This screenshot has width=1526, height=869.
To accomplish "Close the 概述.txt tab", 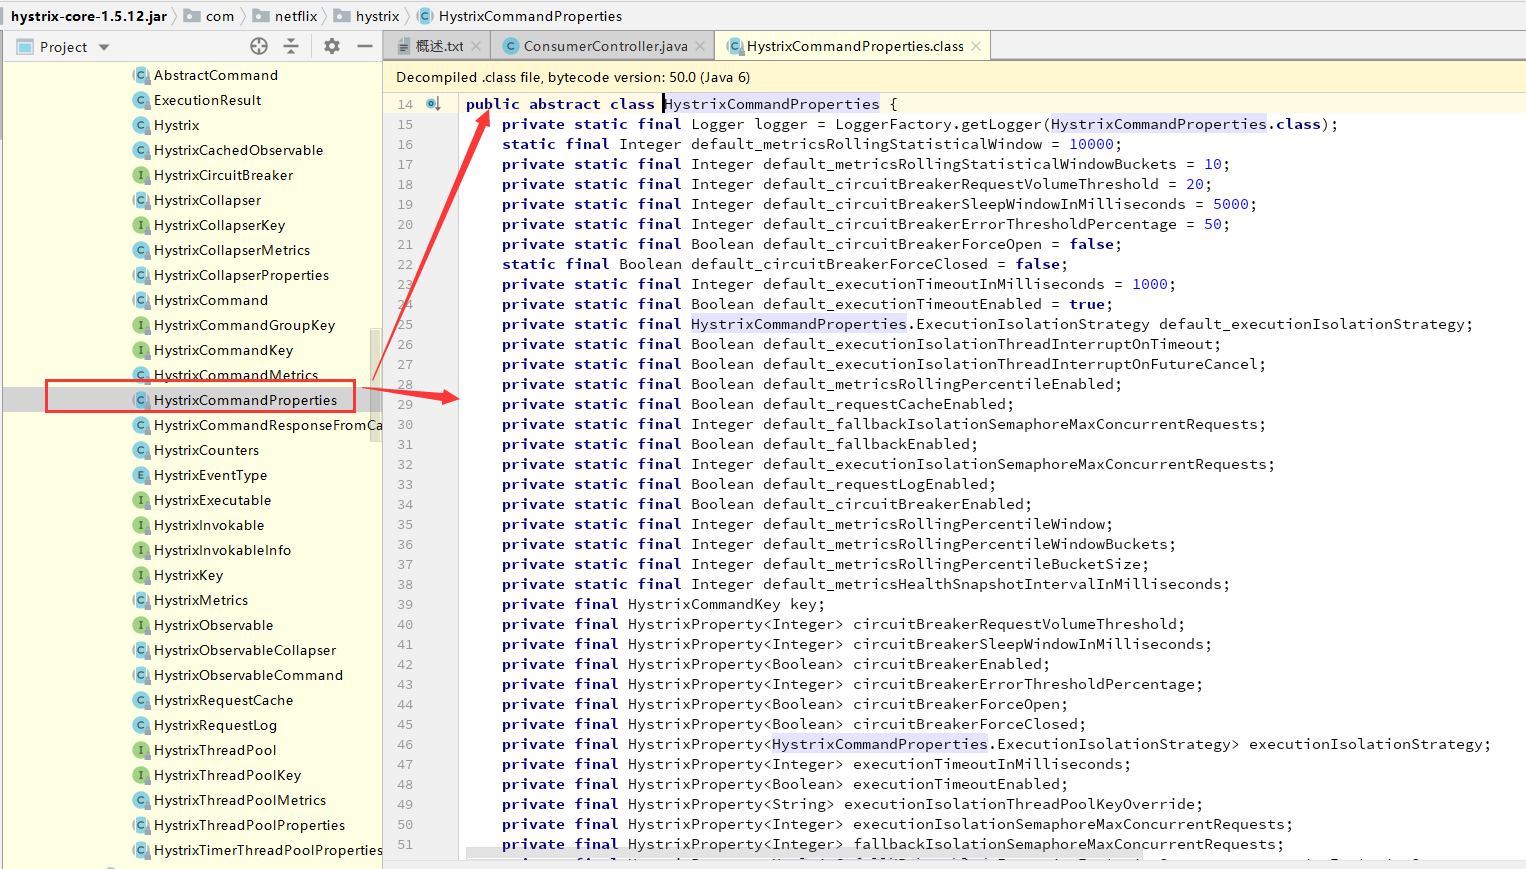I will click(476, 46).
